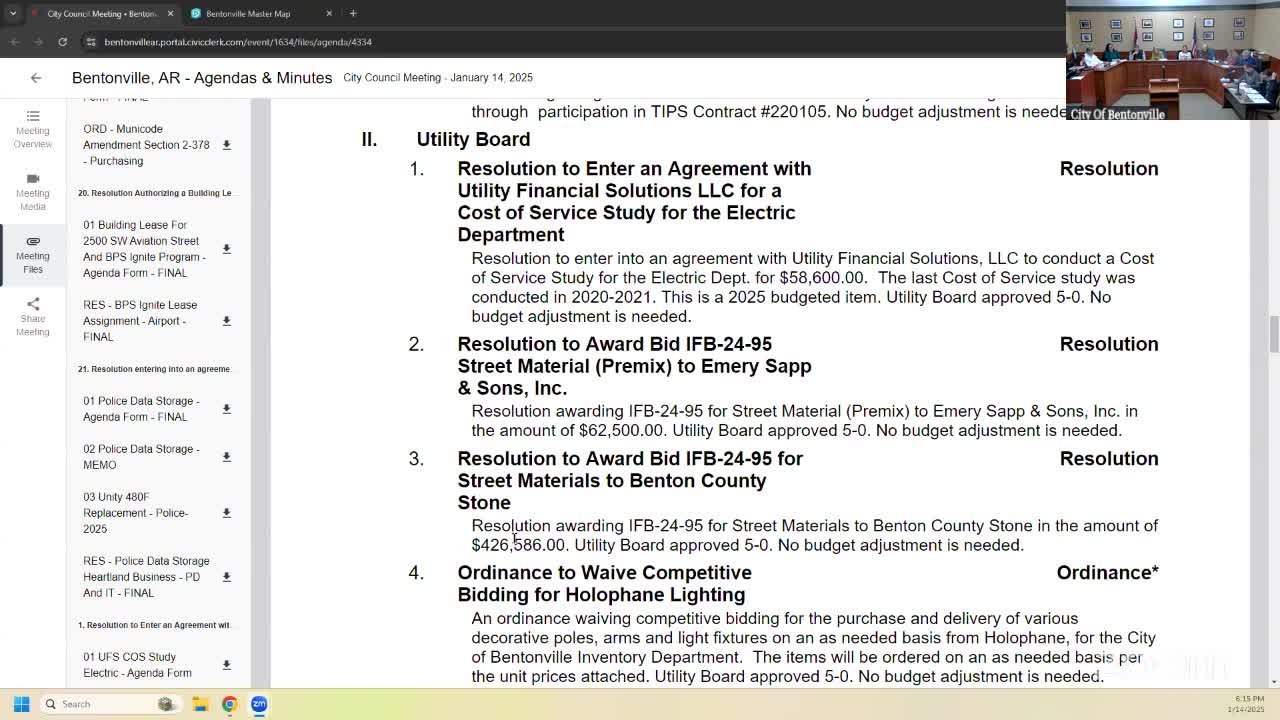Open the Meeting Overview sidebar section
The image size is (1280, 720).
32,128
